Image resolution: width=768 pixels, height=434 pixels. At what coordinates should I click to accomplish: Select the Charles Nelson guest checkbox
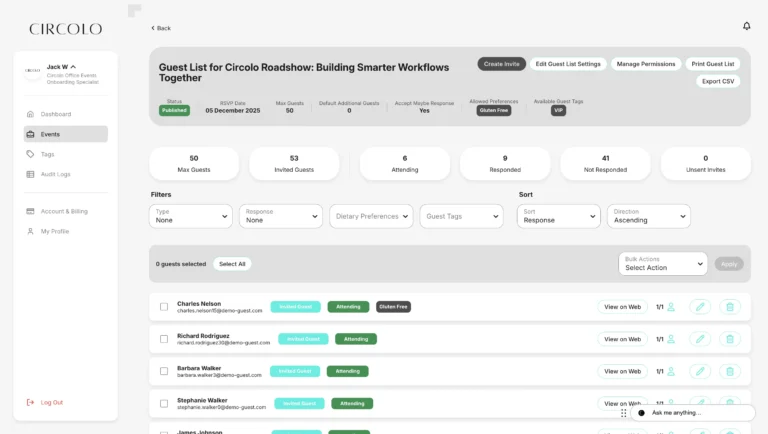click(164, 307)
